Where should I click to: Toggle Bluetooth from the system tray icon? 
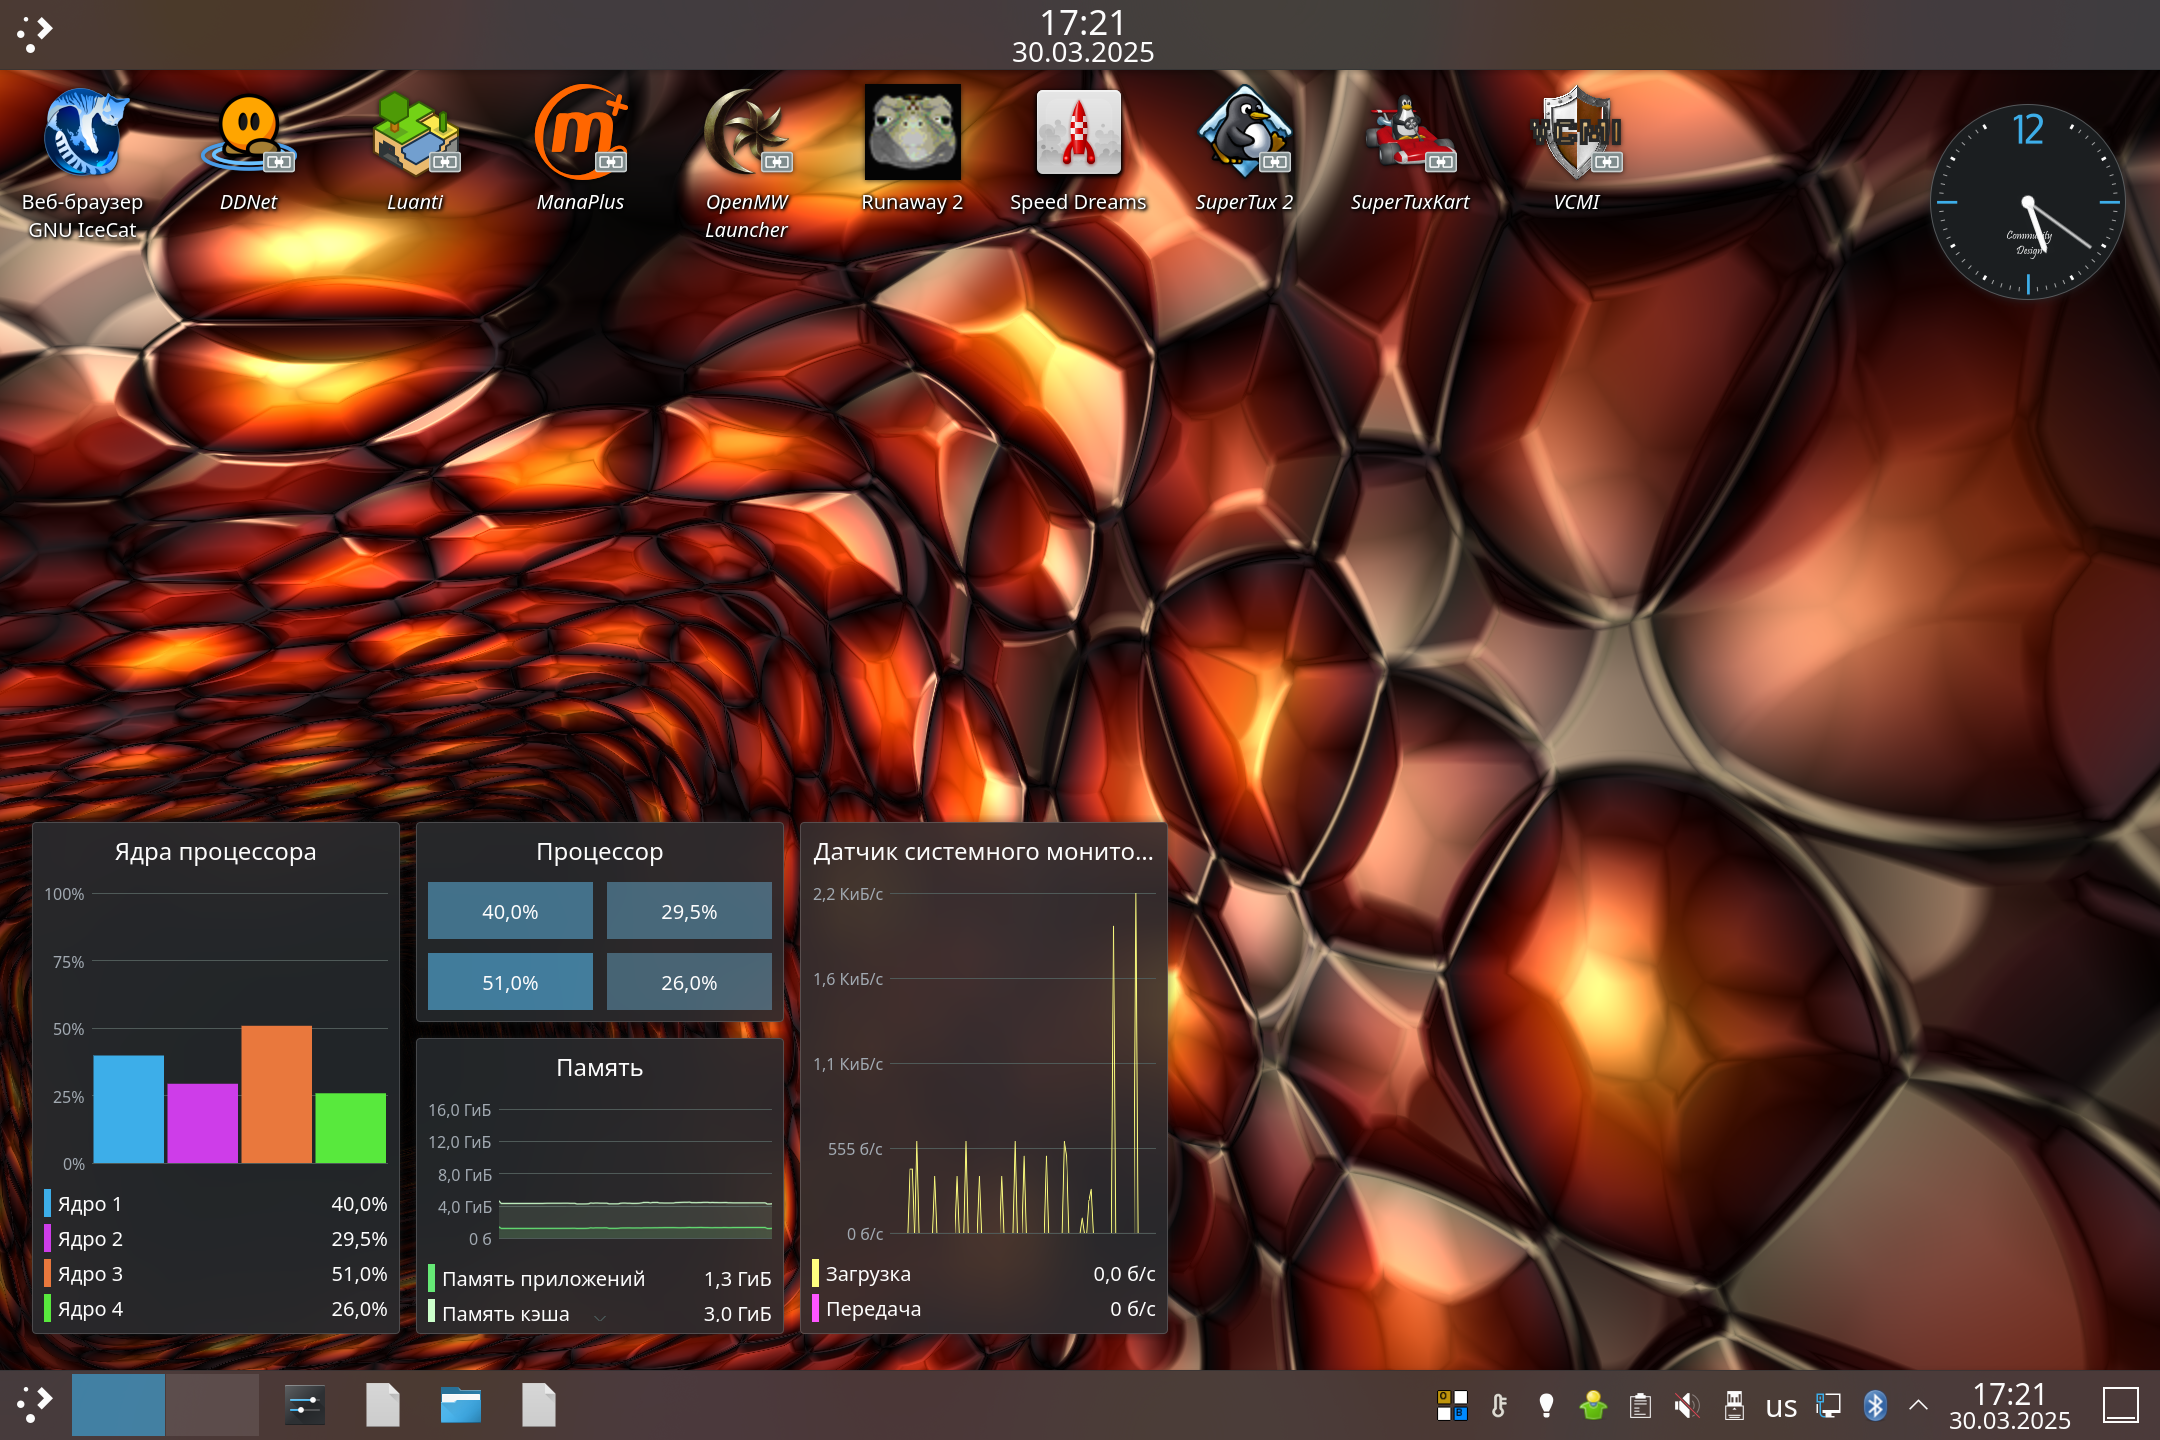pyautogui.click(x=1875, y=1406)
